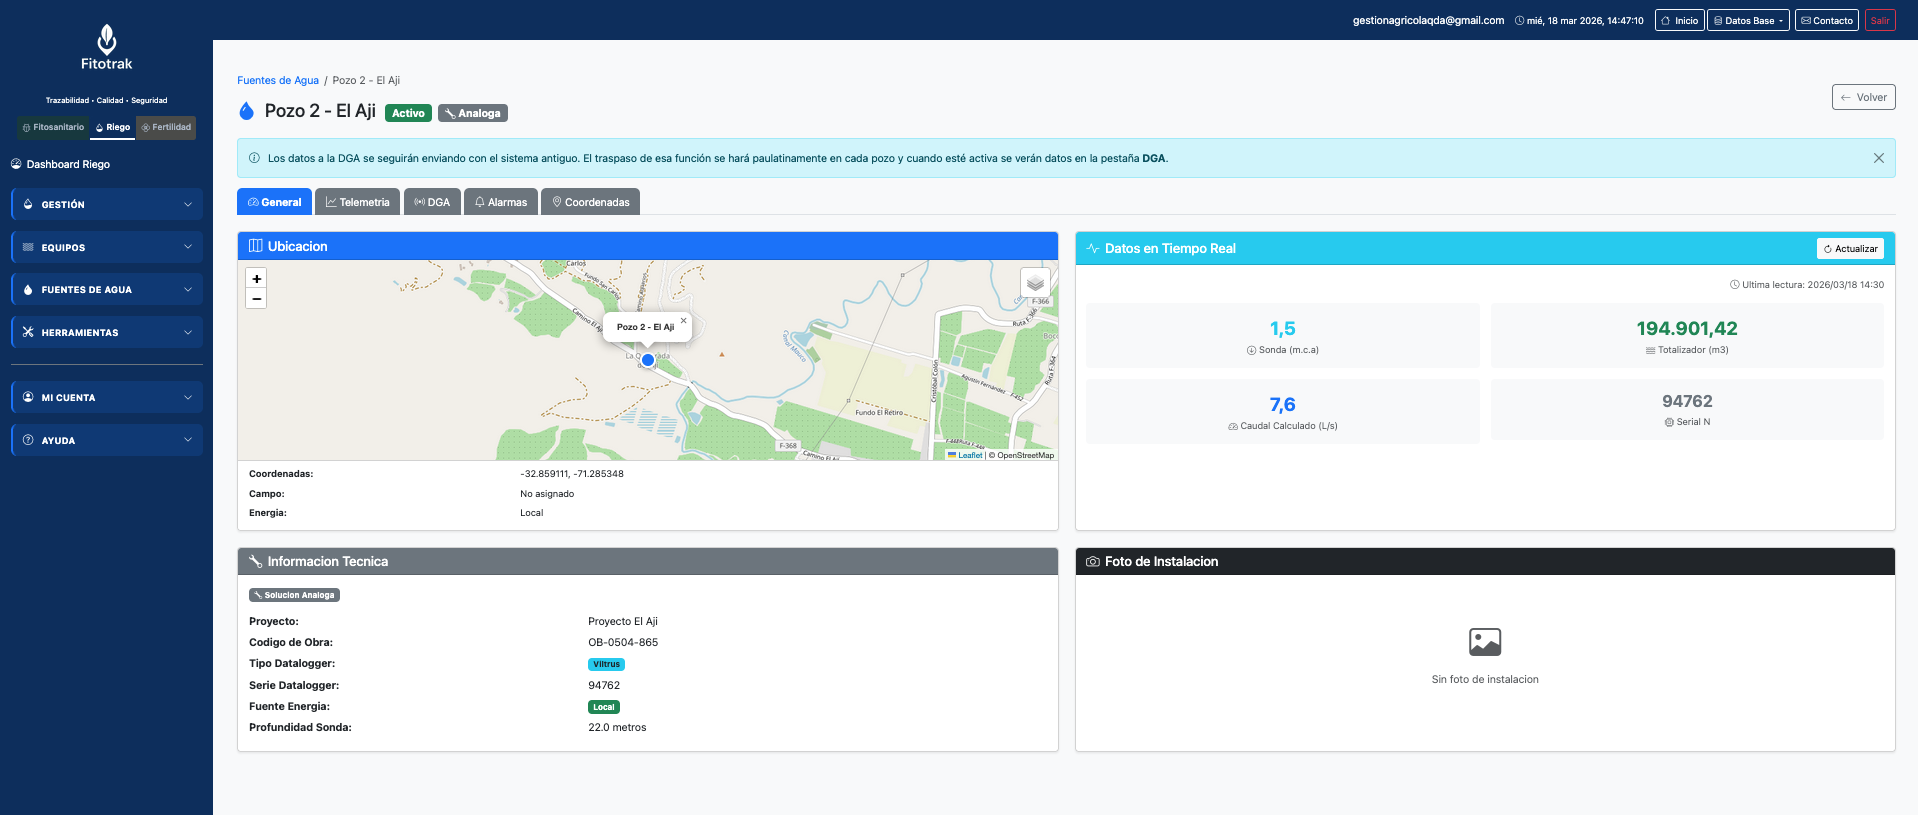
Task: Click the Volver back button
Action: pos(1863,97)
